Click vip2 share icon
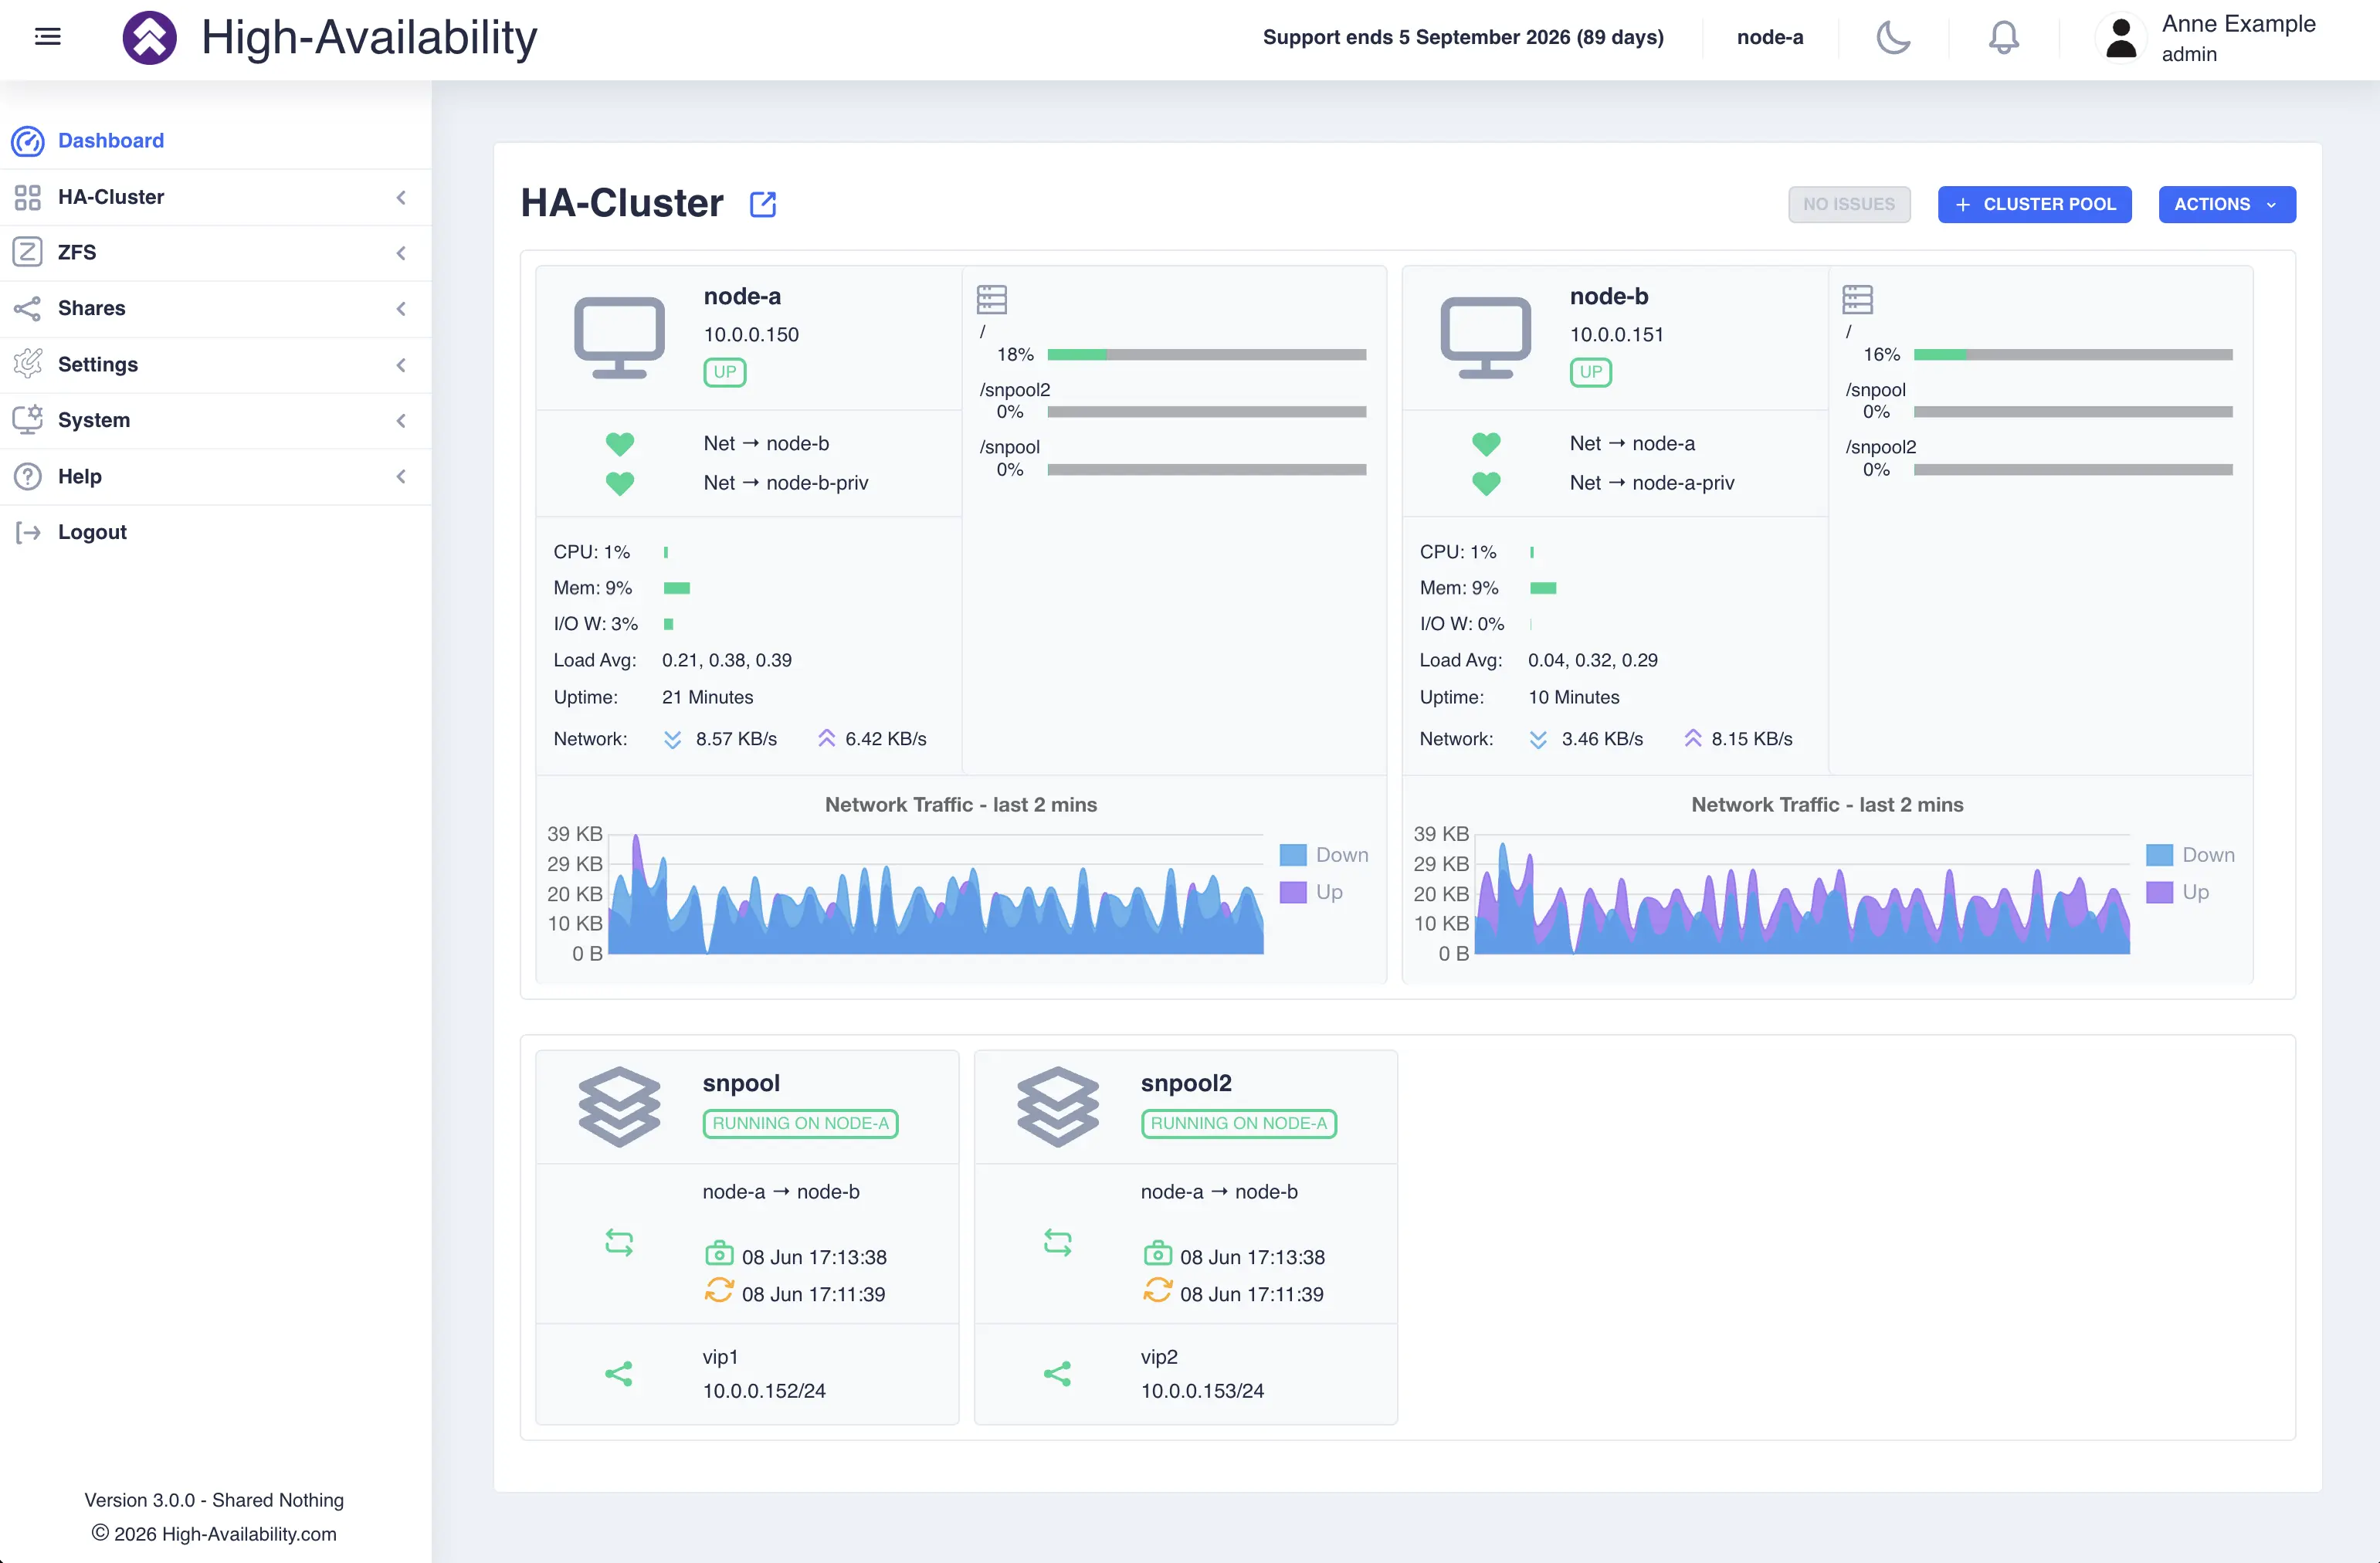2380x1563 pixels. (1057, 1373)
